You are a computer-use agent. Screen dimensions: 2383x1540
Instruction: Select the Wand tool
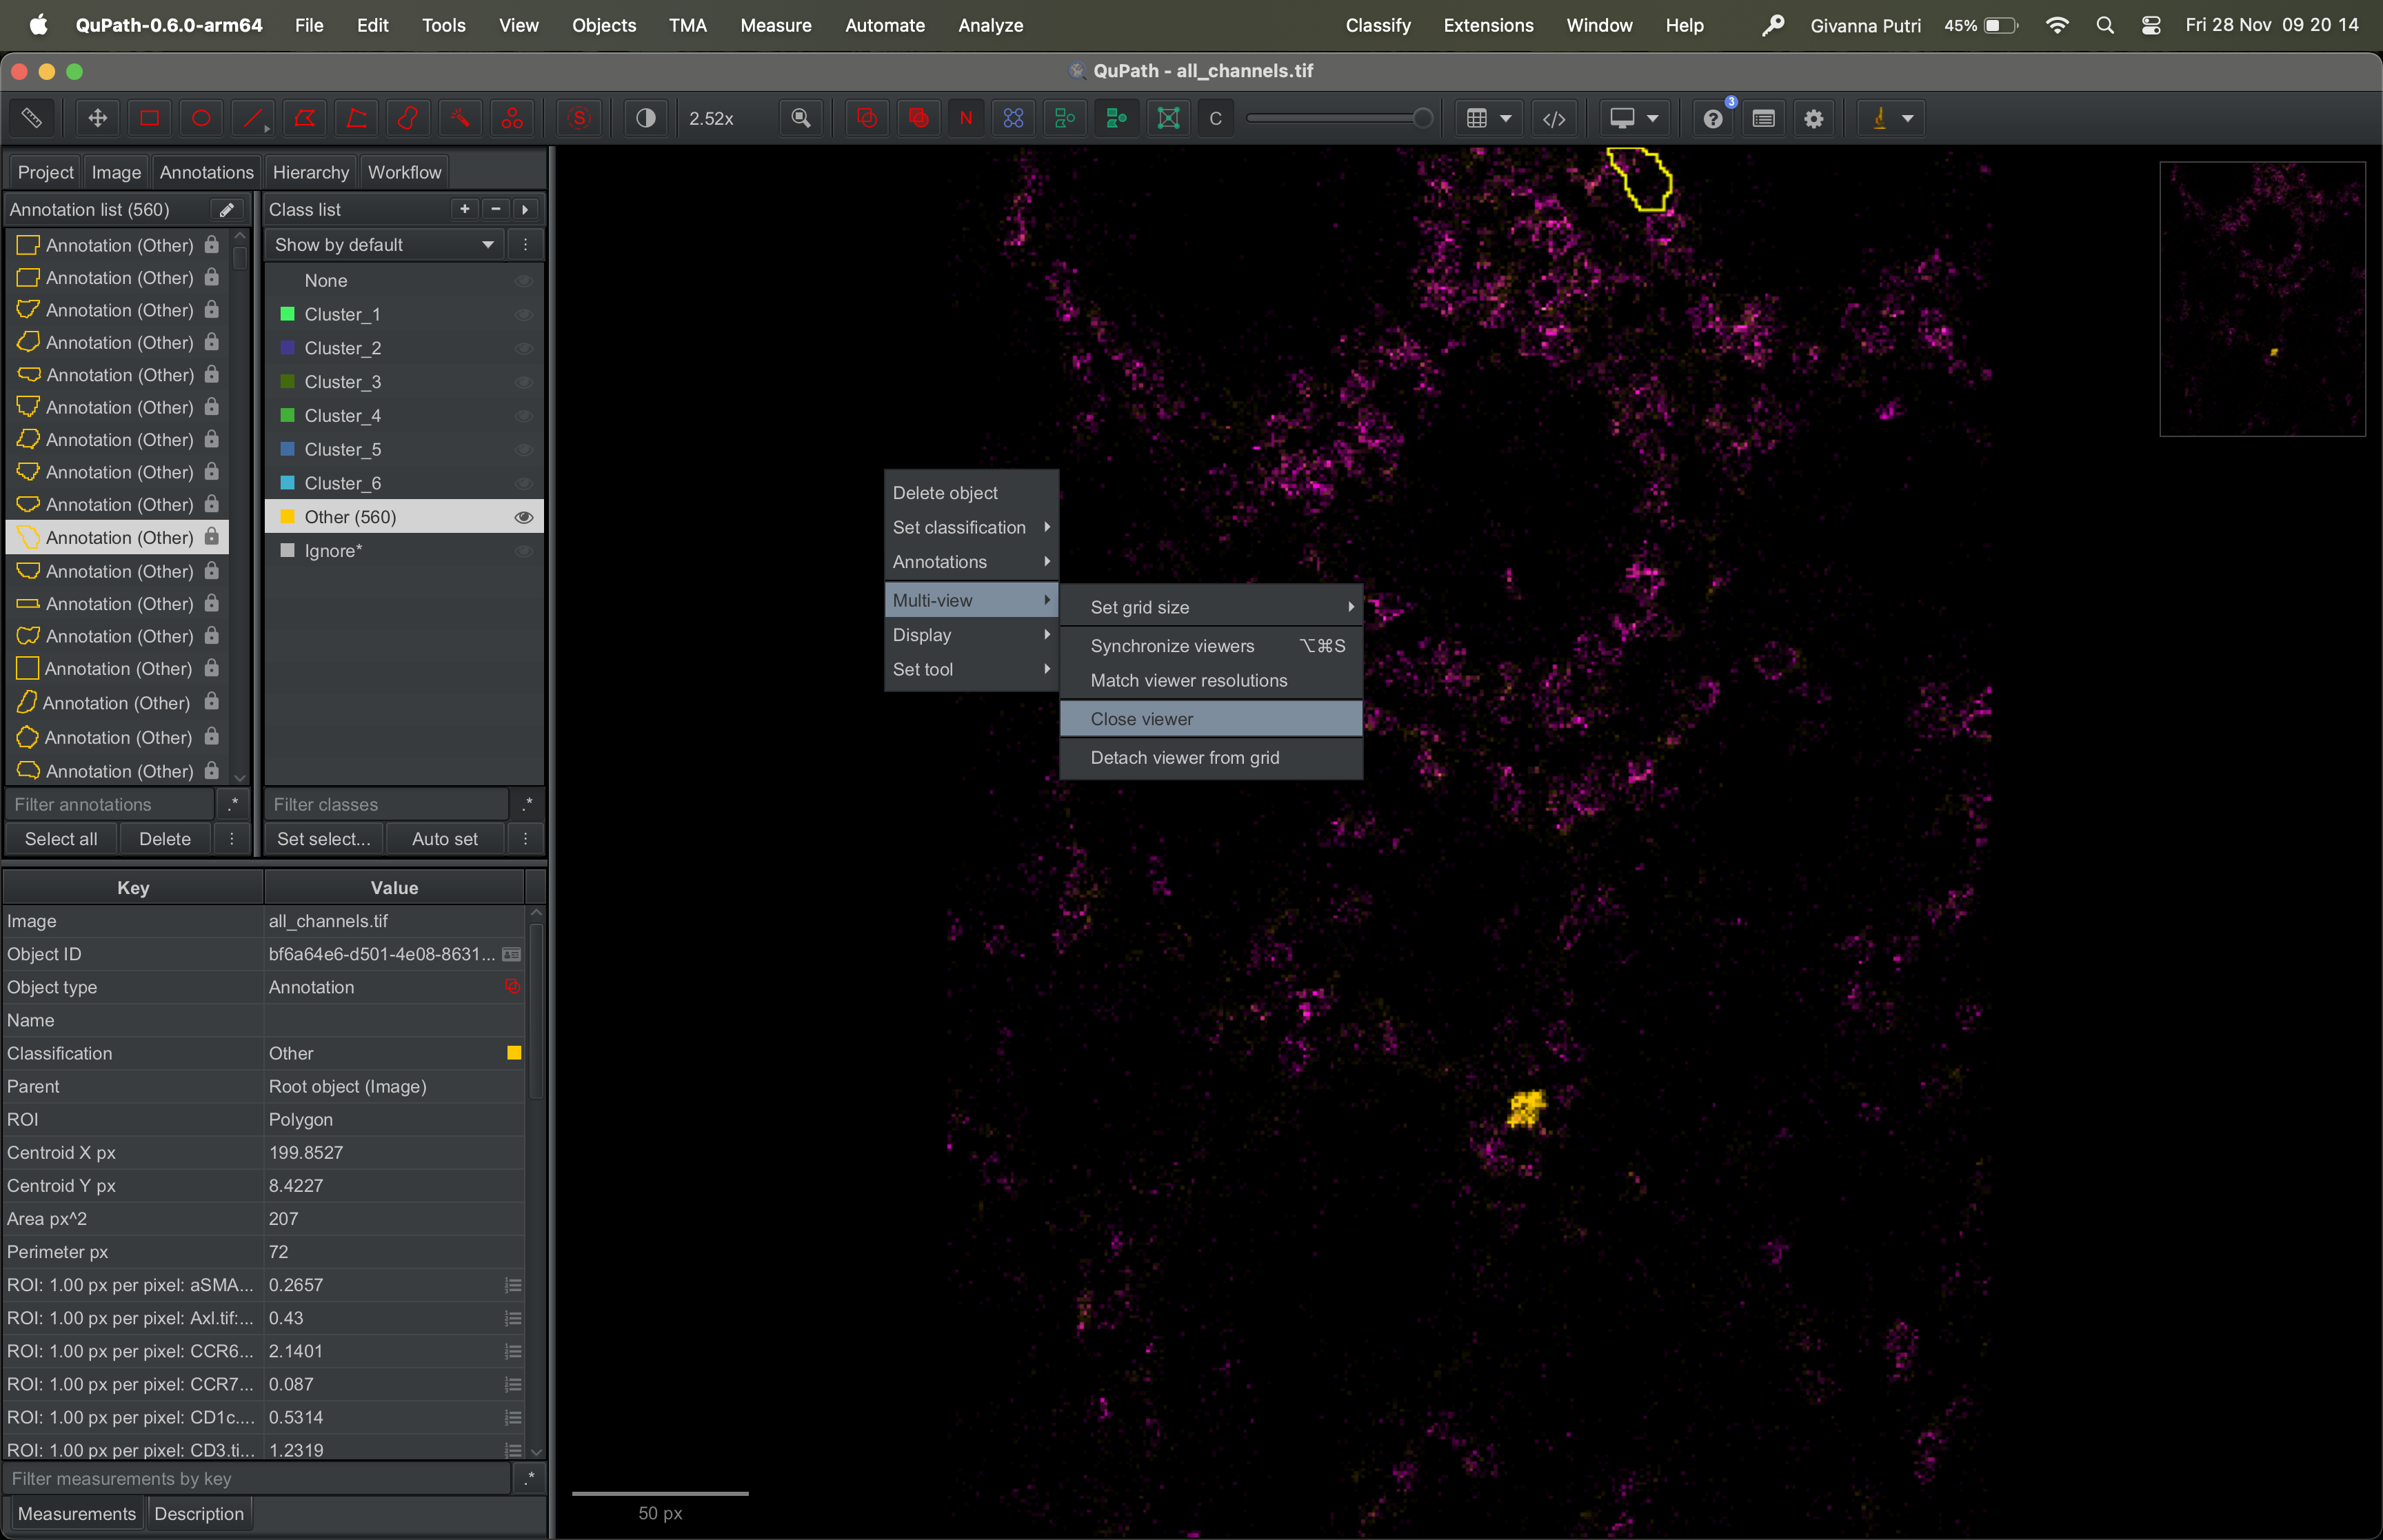pos(460,118)
